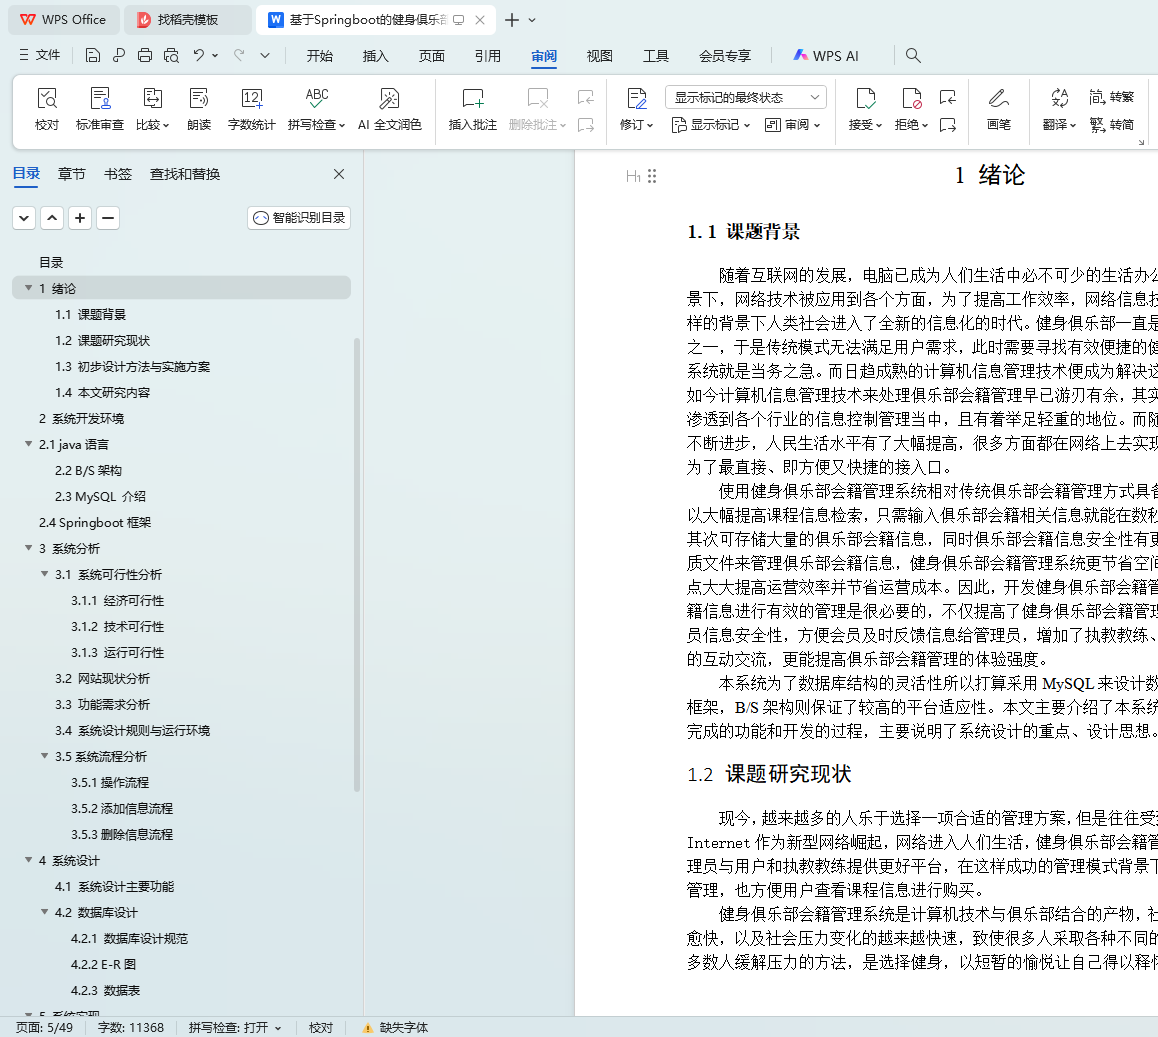The width and height of the screenshot is (1158, 1037).
Task: Open the 显示标记 dropdown
Action: tap(711, 125)
